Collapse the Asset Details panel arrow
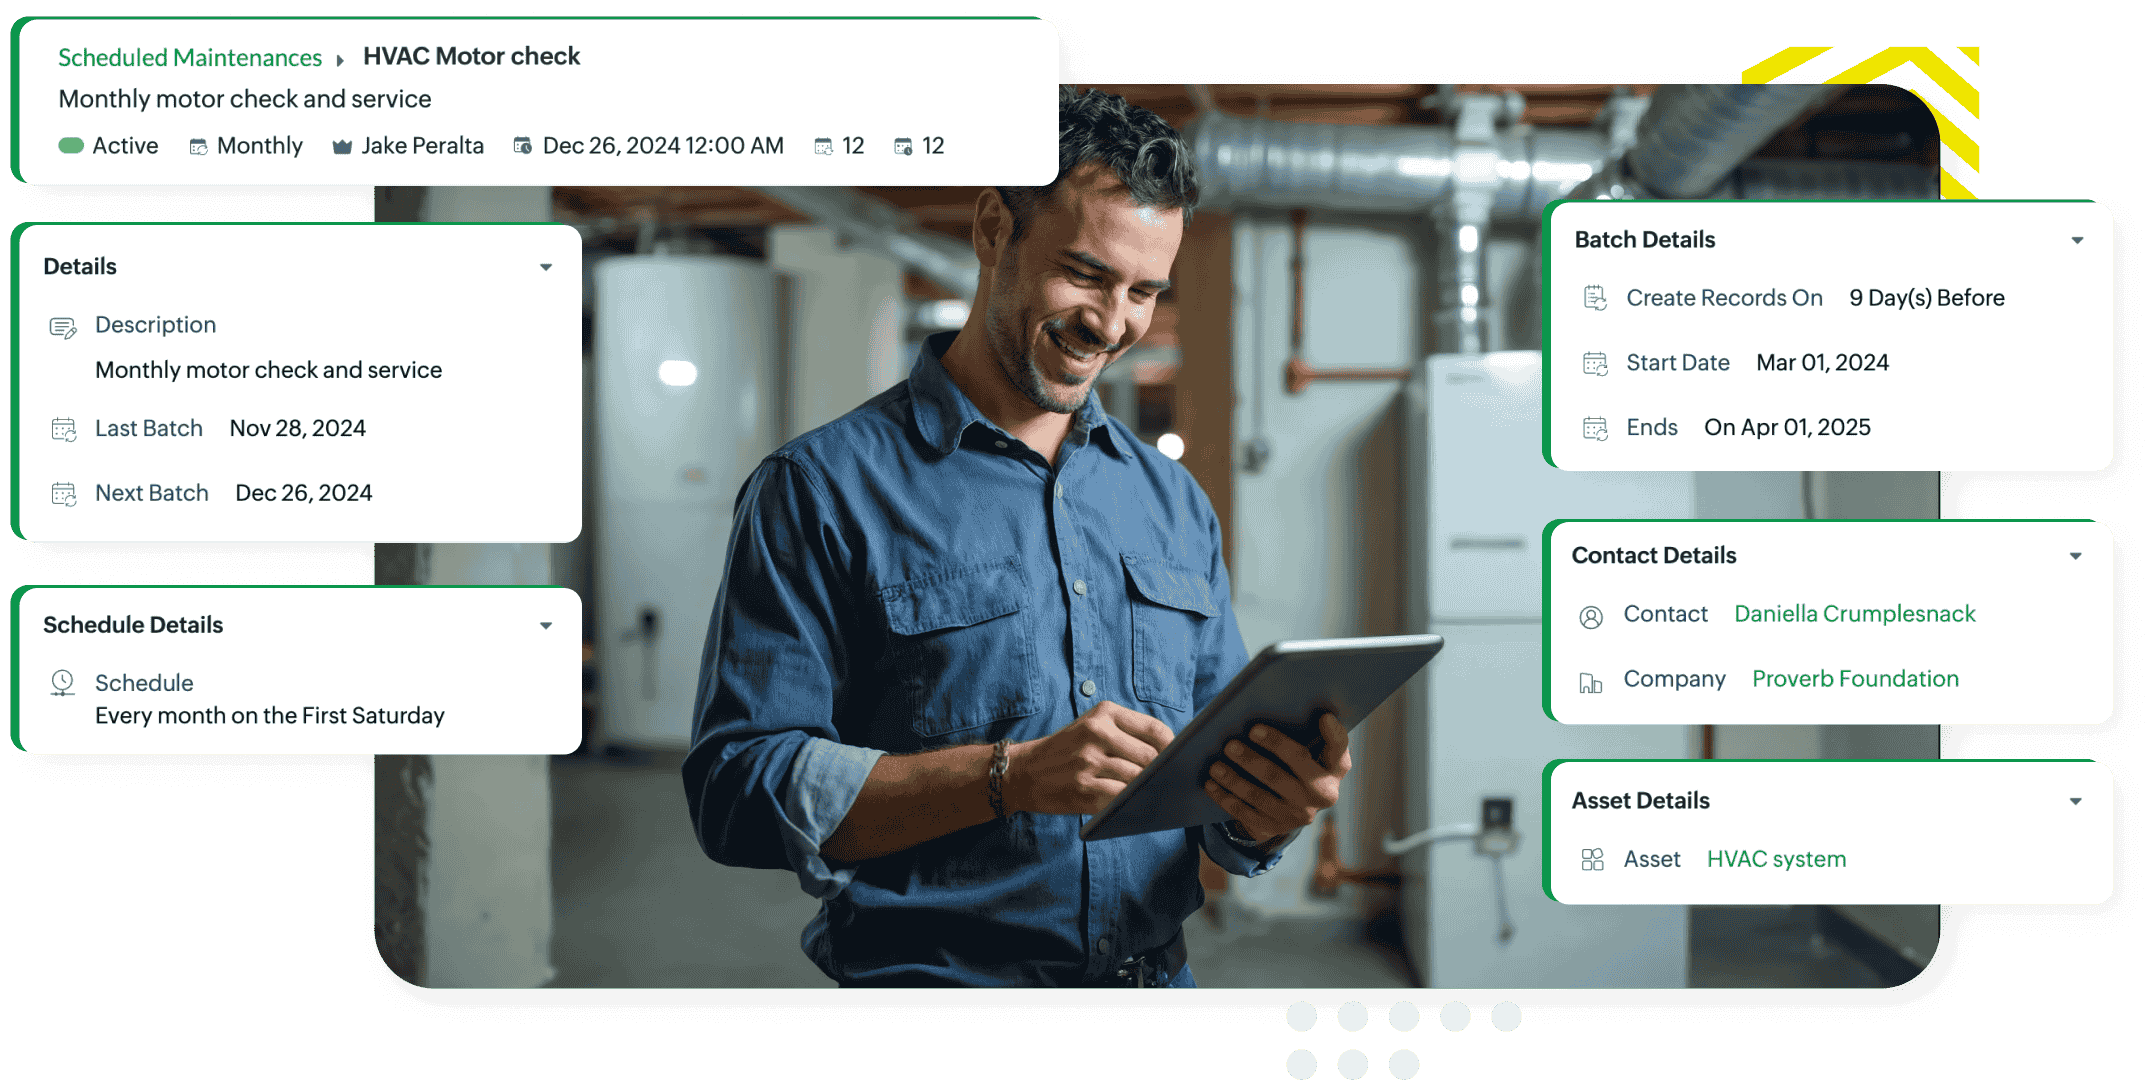 coord(2076,801)
